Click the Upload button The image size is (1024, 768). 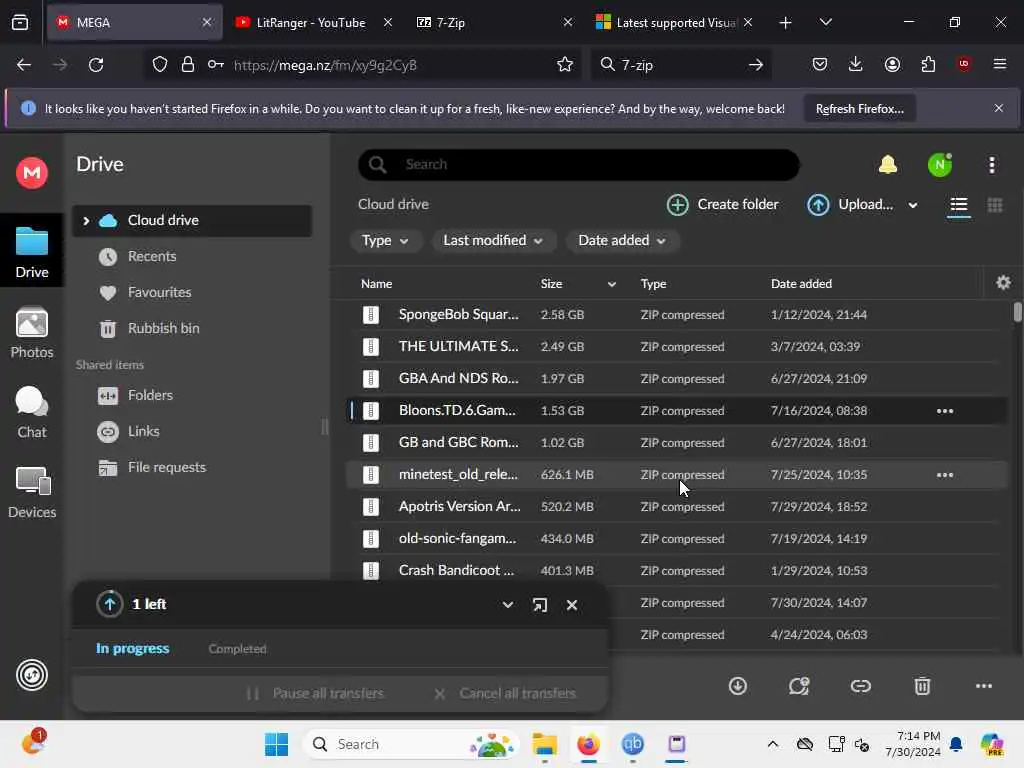click(x=850, y=204)
